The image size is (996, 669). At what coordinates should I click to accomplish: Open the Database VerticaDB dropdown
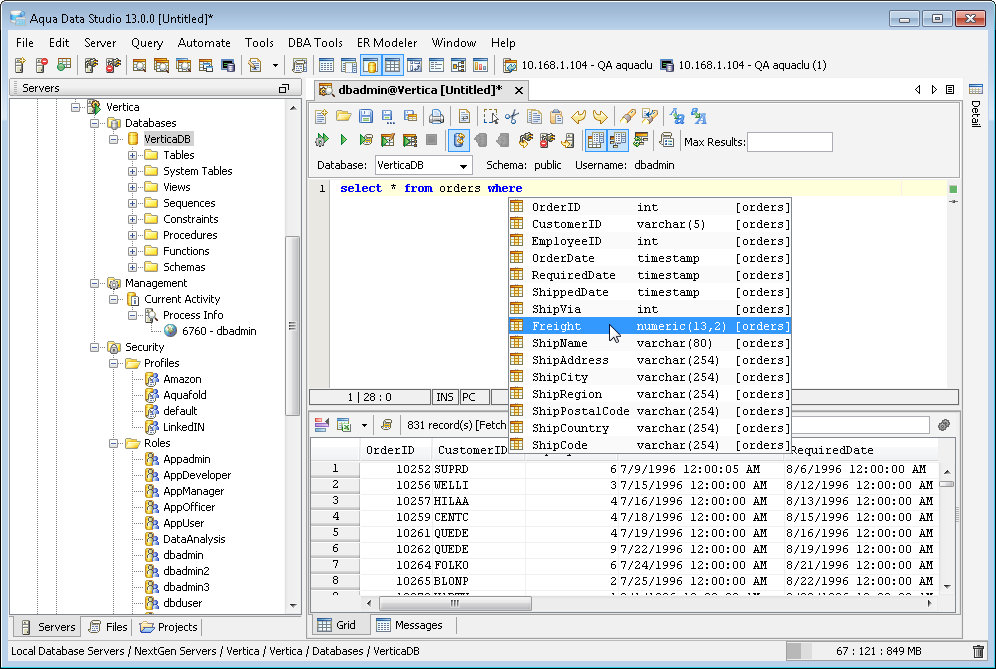tap(423, 165)
